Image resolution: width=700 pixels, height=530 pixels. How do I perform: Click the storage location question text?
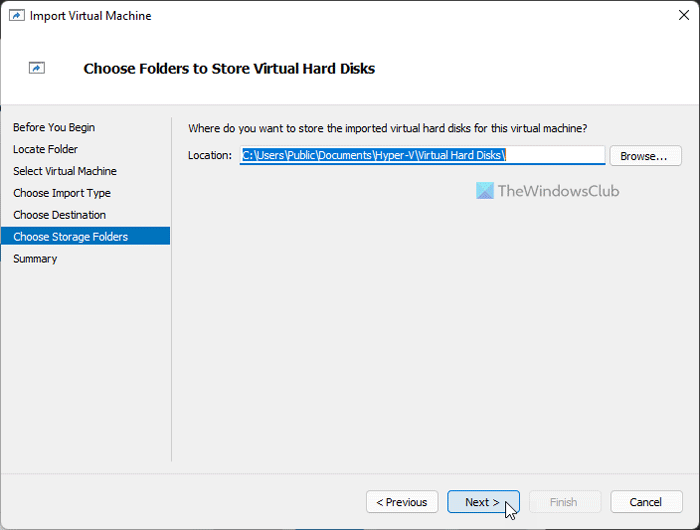pos(387,129)
